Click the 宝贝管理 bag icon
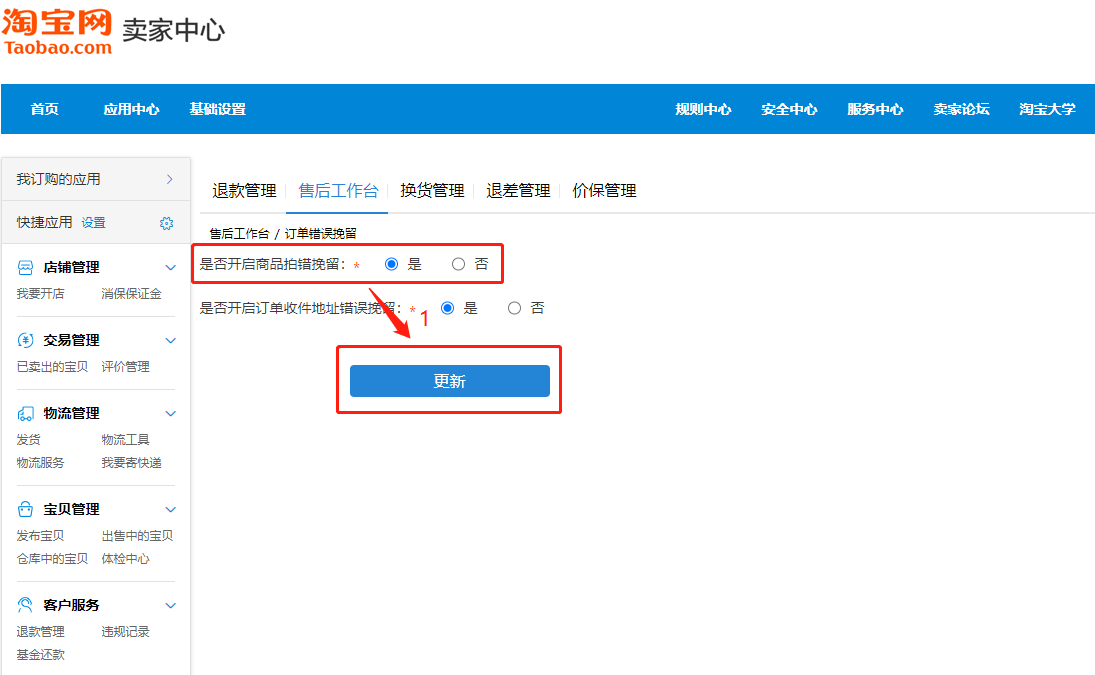1095x675 pixels. (26, 510)
